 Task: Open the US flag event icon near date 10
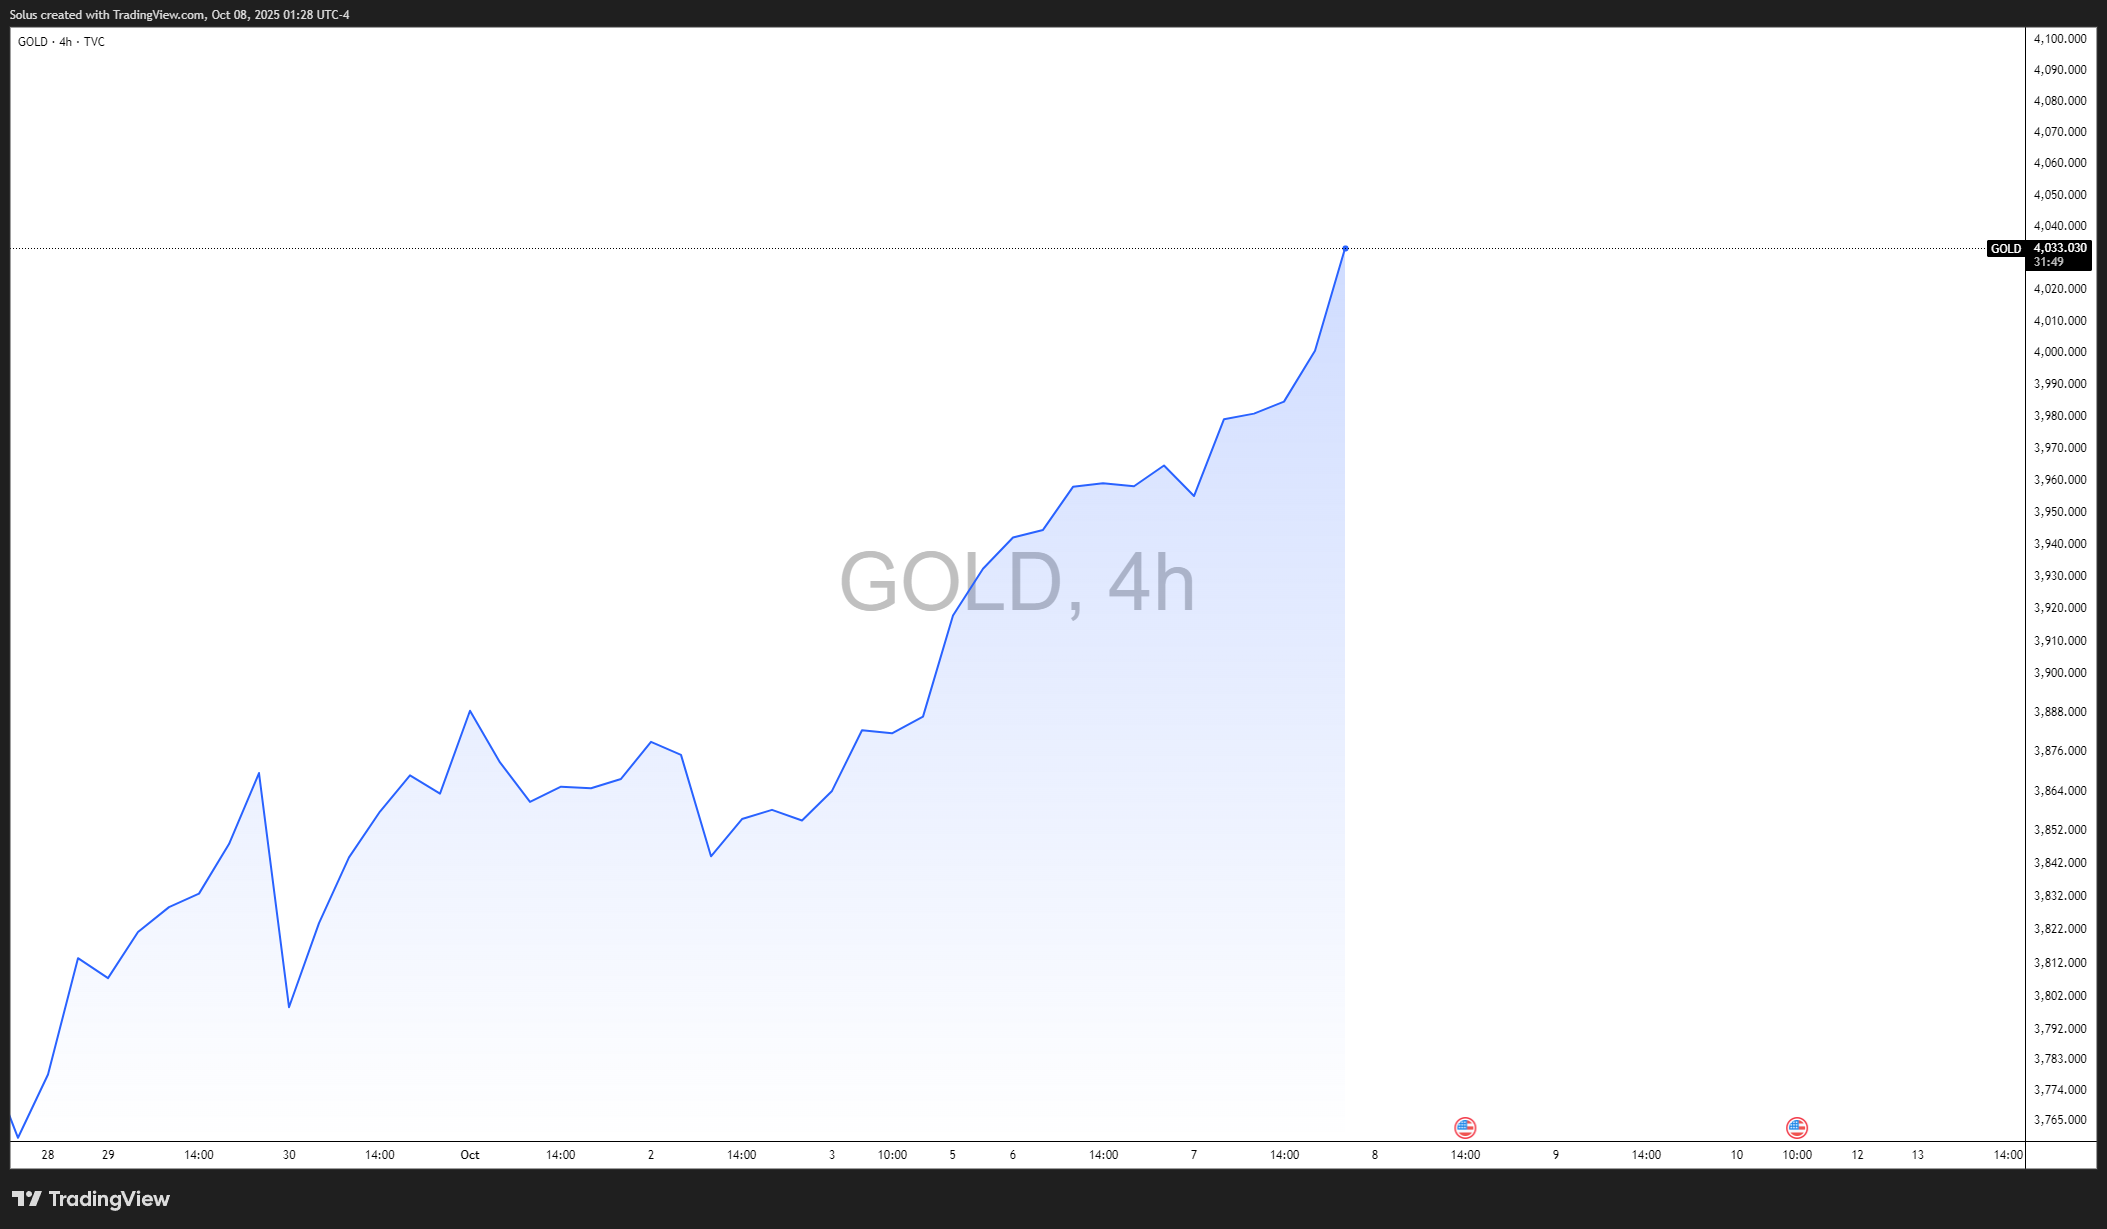pos(1797,1128)
